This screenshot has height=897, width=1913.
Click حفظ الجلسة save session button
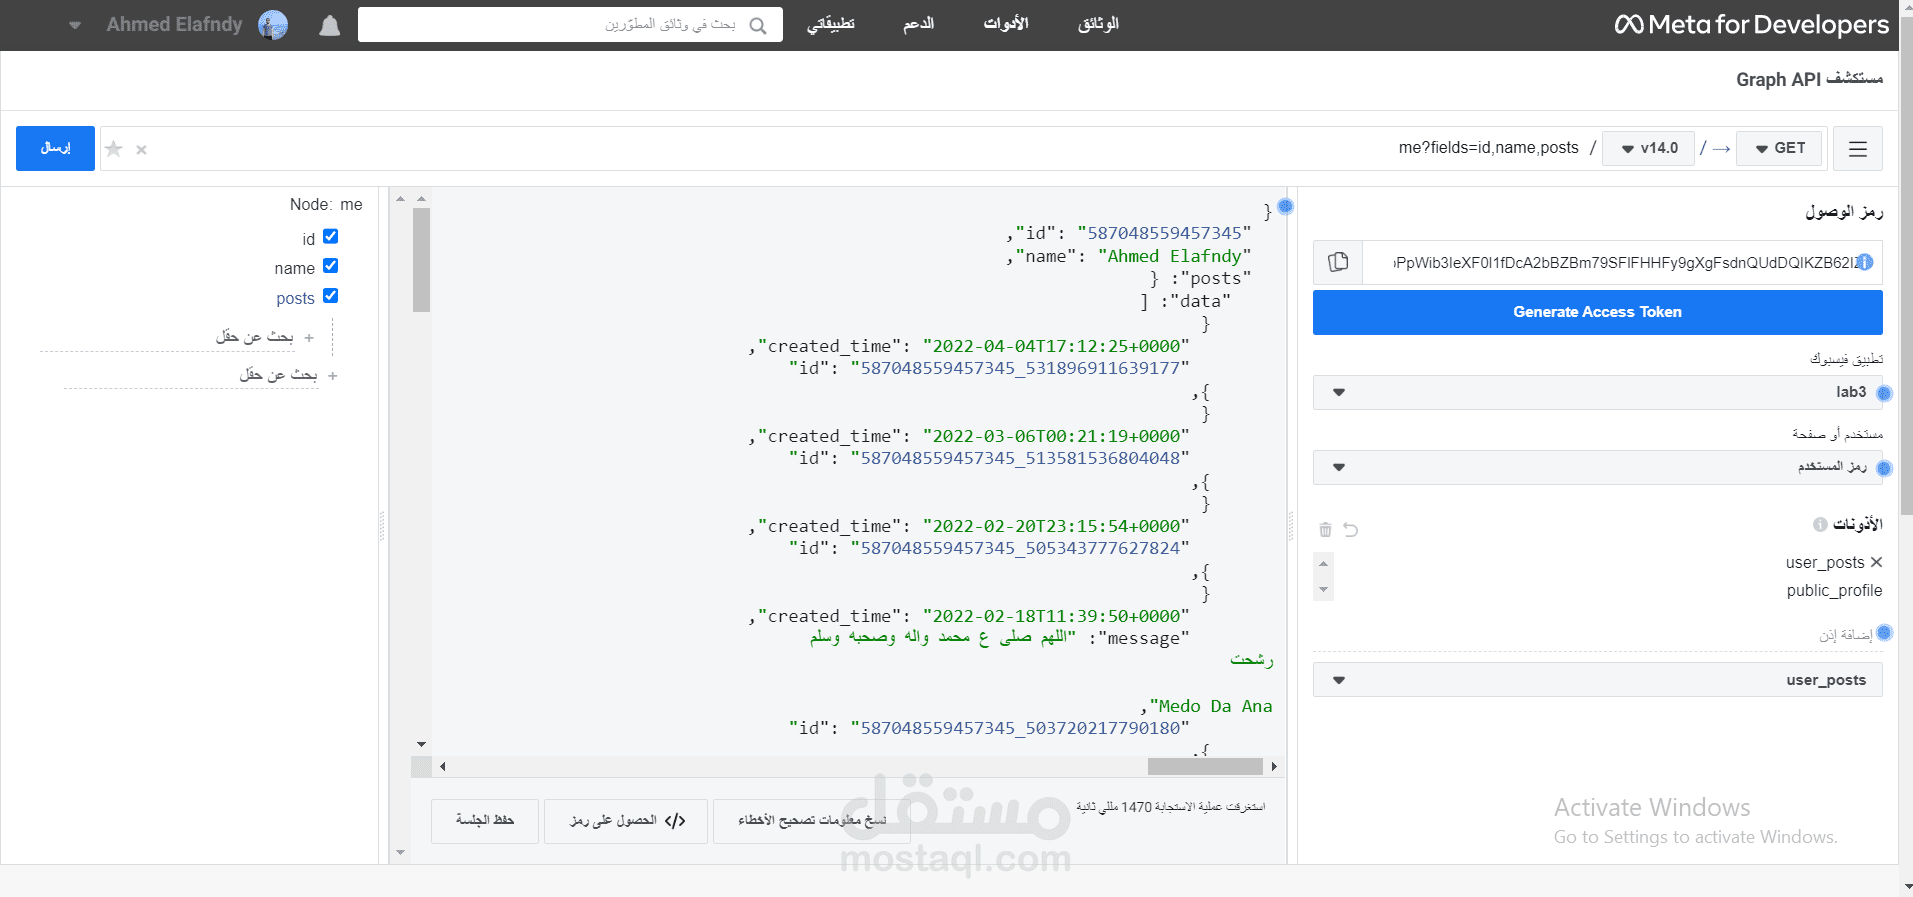click(x=485, y=821)
